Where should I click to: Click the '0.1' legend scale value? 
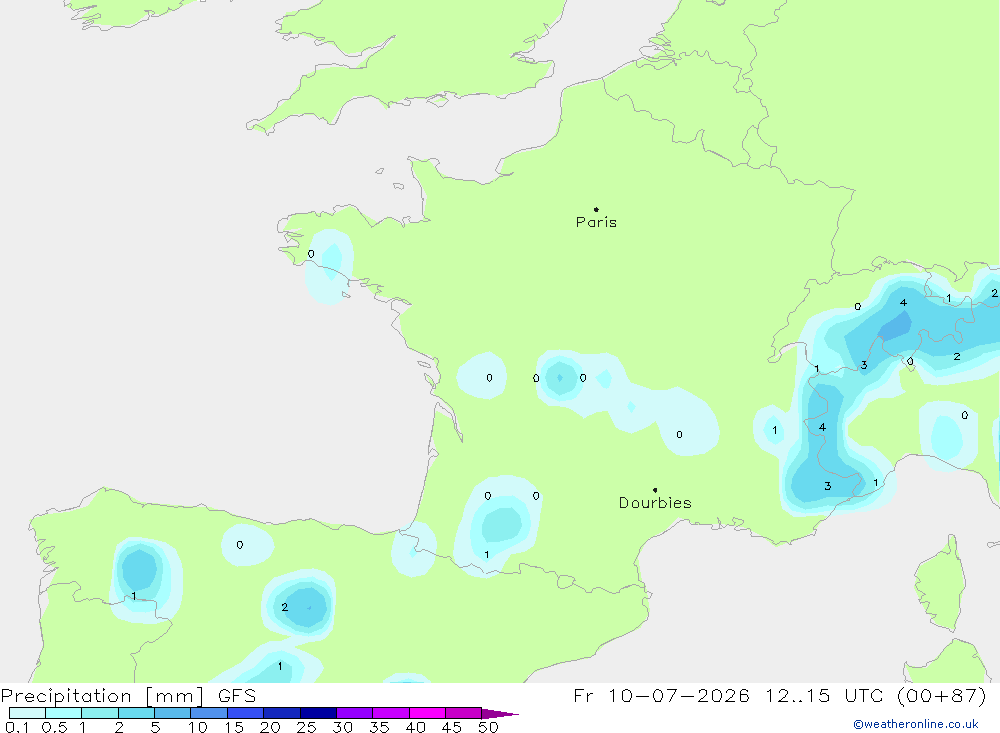(17, 727)
